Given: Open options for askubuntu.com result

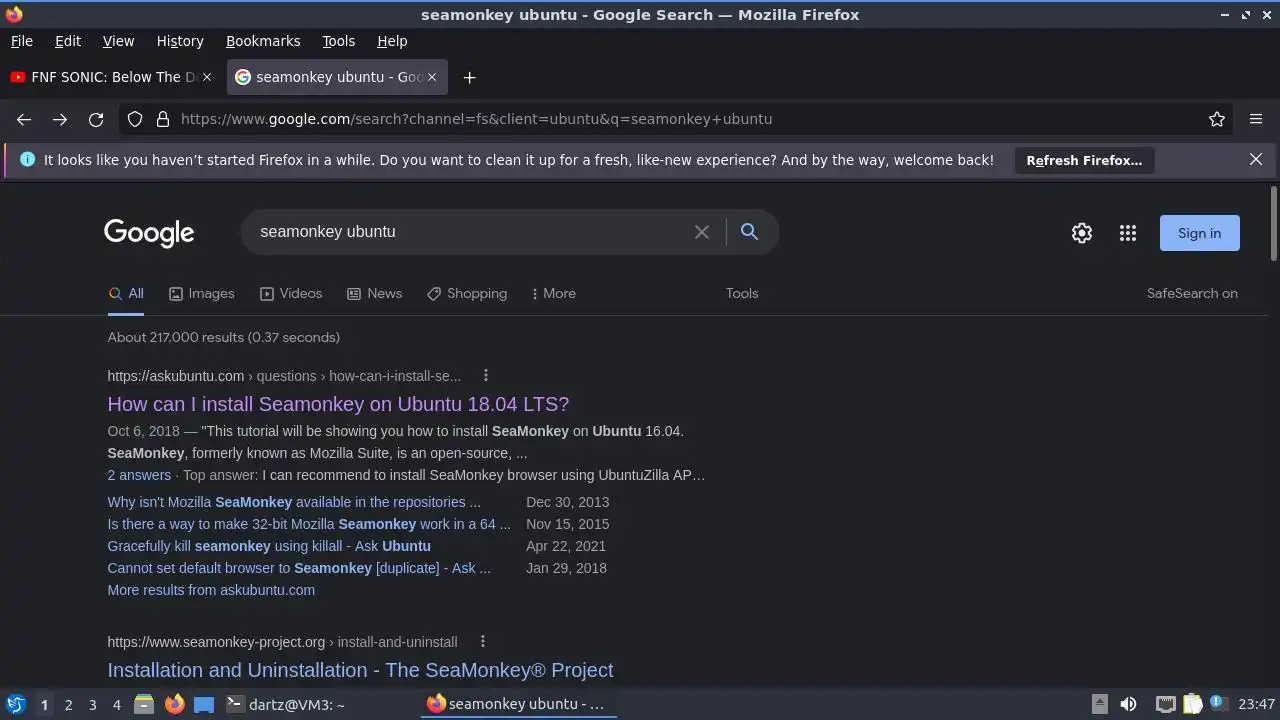Looking at the screenshot, I should tap(486, 376).
